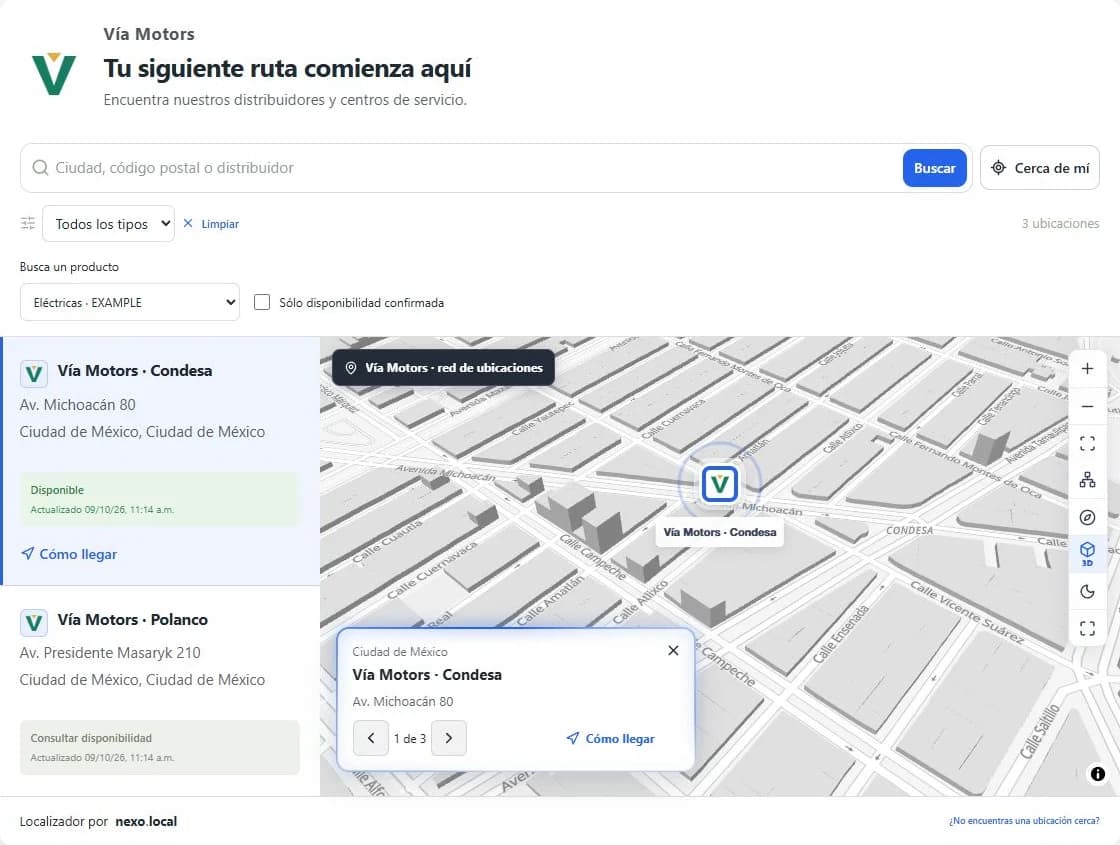The width and height of the screenshot is (1120, 845).
Task: Click the 1 de 3 counter text
Action: (x=410, y=739)
